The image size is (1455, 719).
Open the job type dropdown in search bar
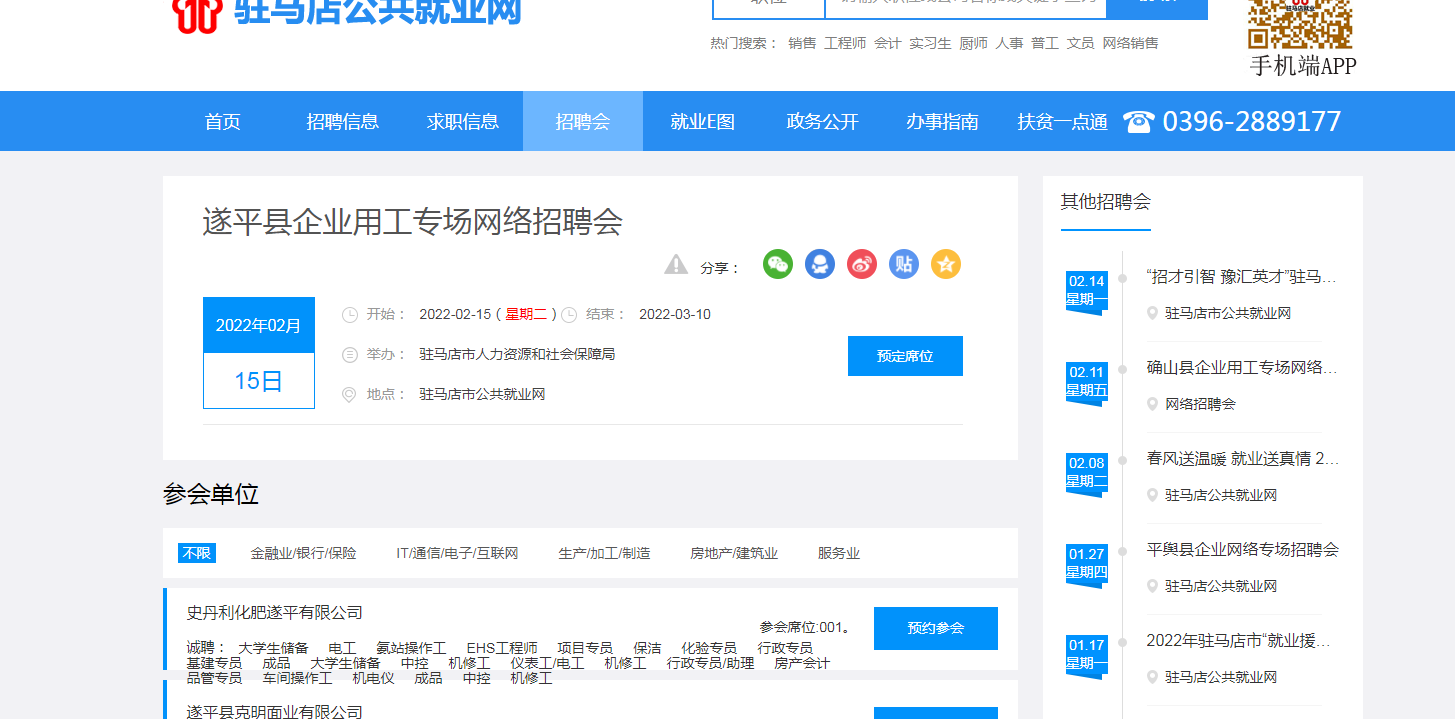[x=769, y=9]
